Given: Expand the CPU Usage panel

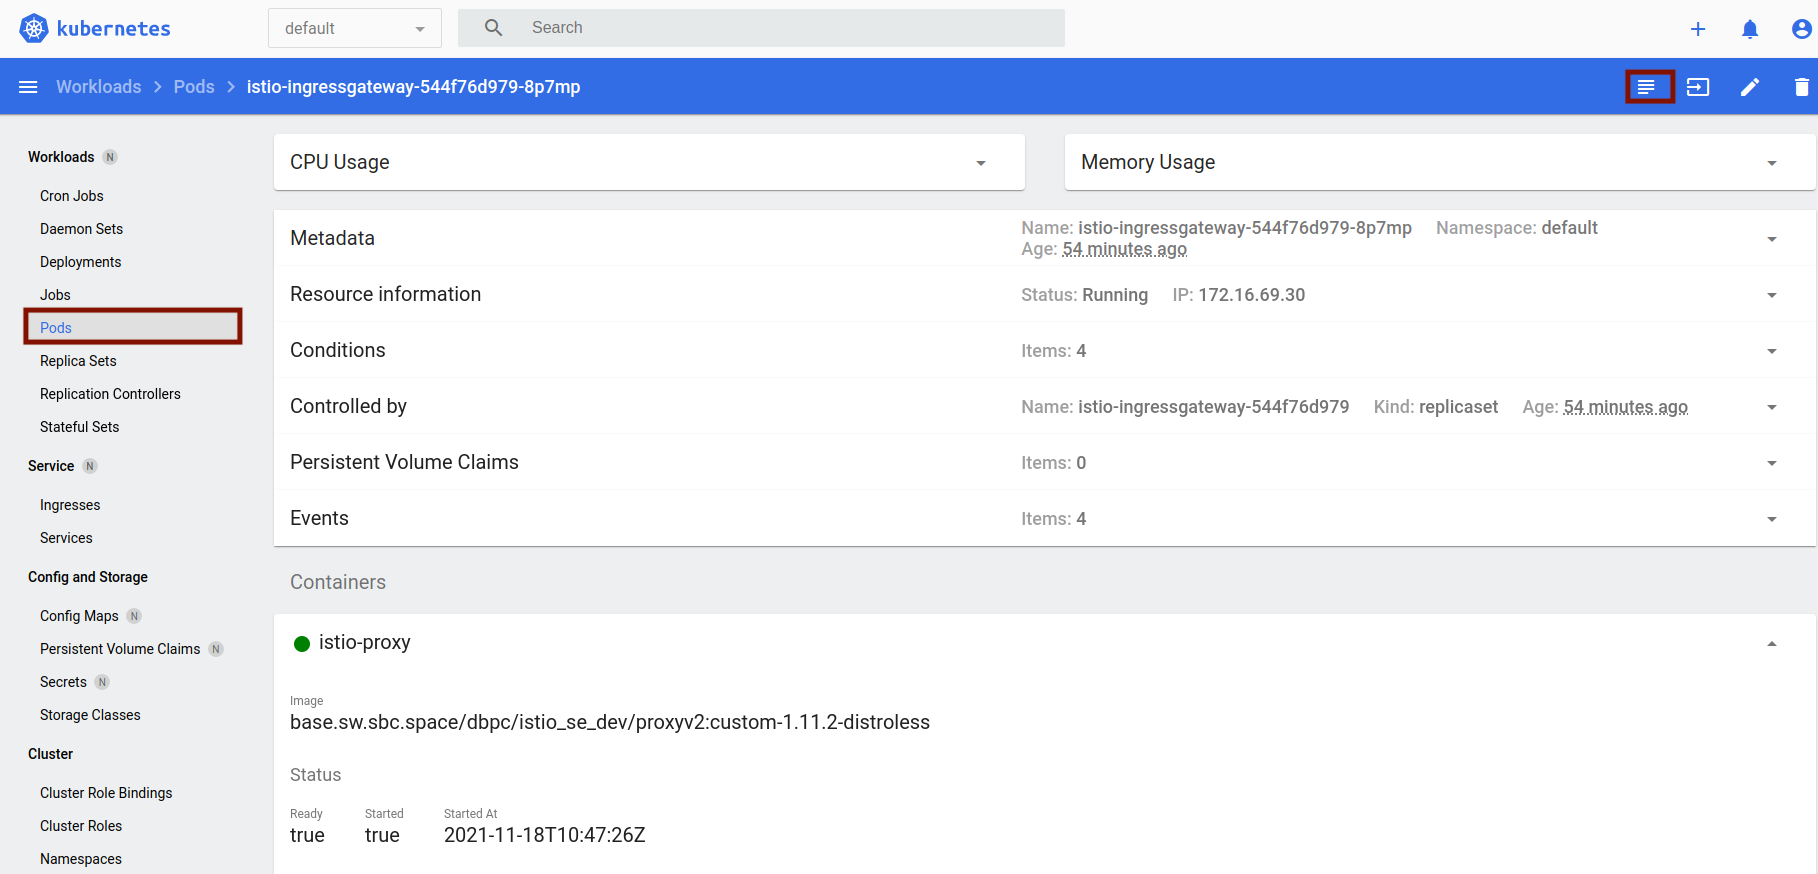Looking at the screenshot, I should point(980,163).
